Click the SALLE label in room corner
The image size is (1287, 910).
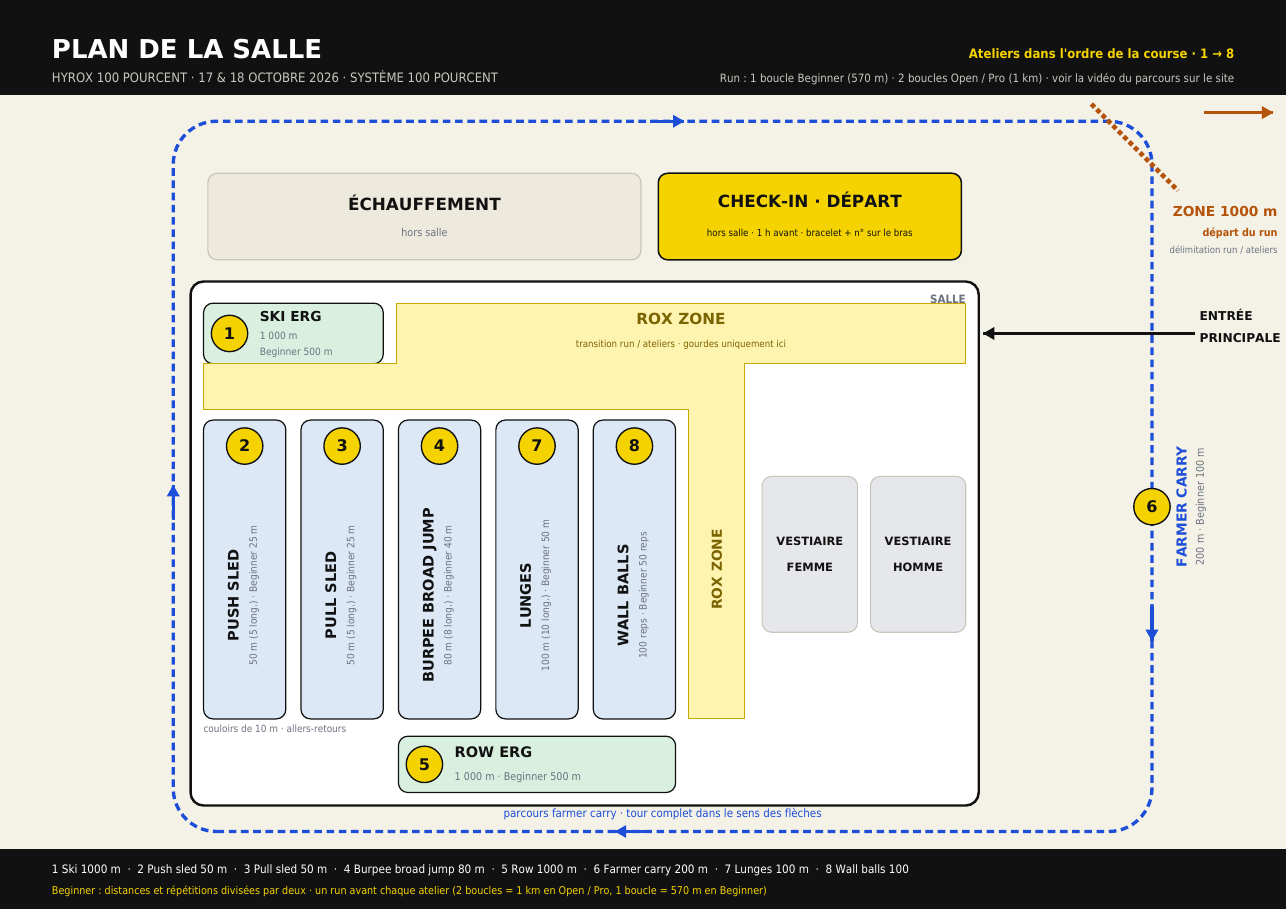(948, 299)
